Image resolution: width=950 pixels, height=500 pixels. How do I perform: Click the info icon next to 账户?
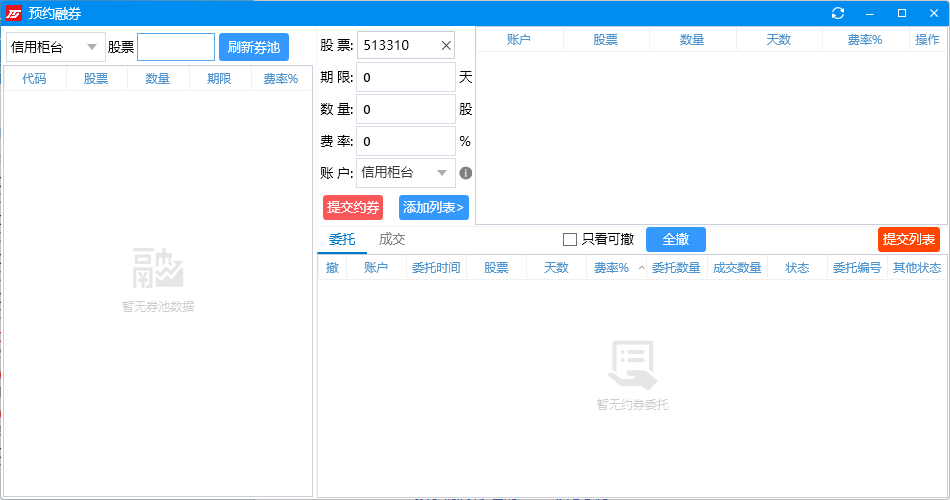(x=465, y=173)
